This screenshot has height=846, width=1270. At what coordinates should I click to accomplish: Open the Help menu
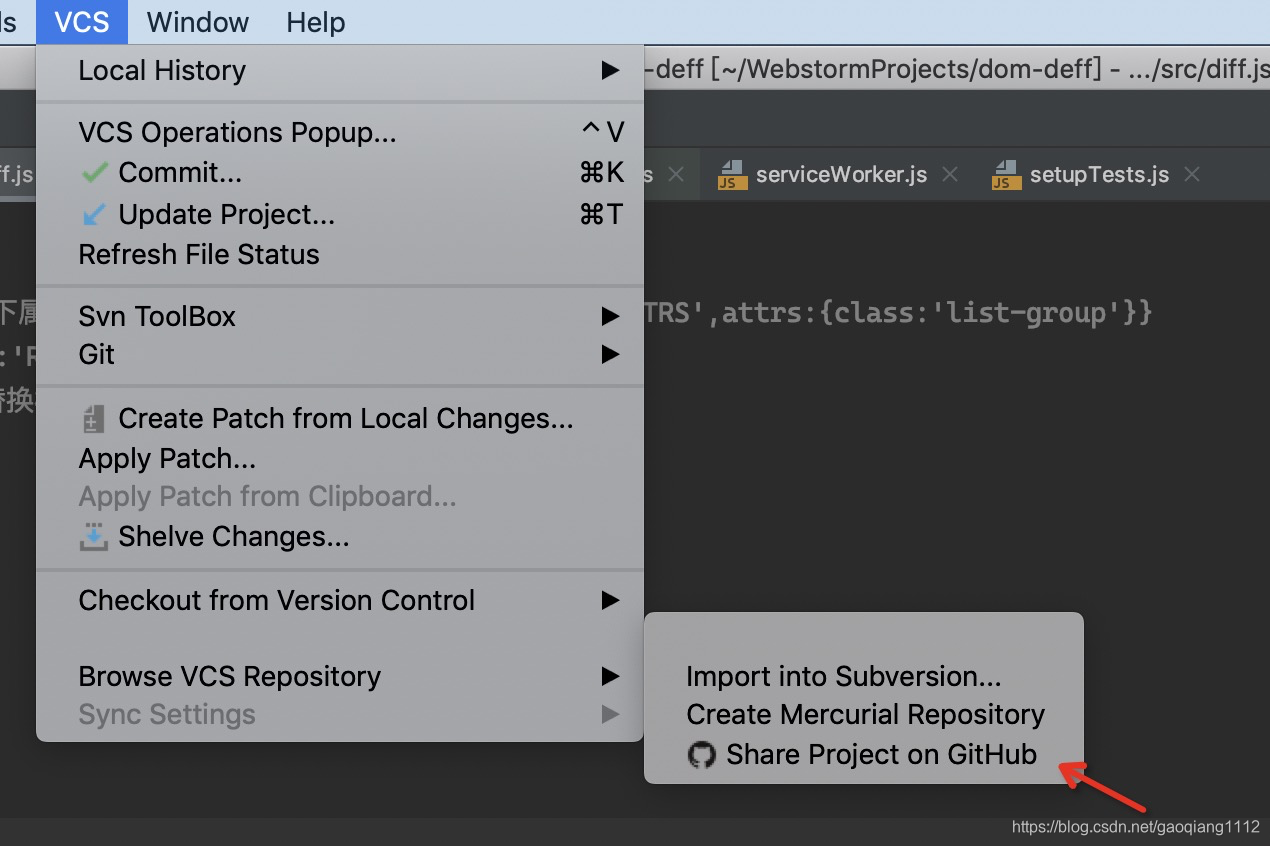coord(315,22)
